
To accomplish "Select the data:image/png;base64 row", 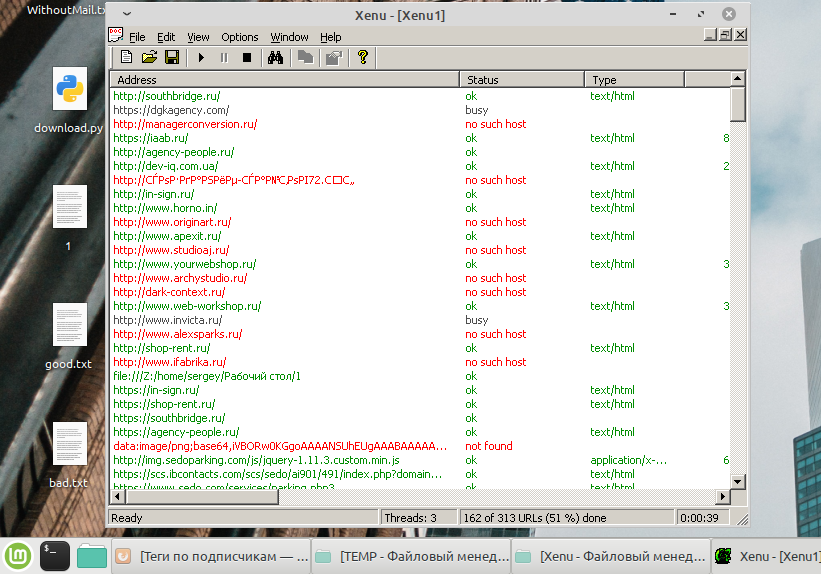I will pos(420,446).
